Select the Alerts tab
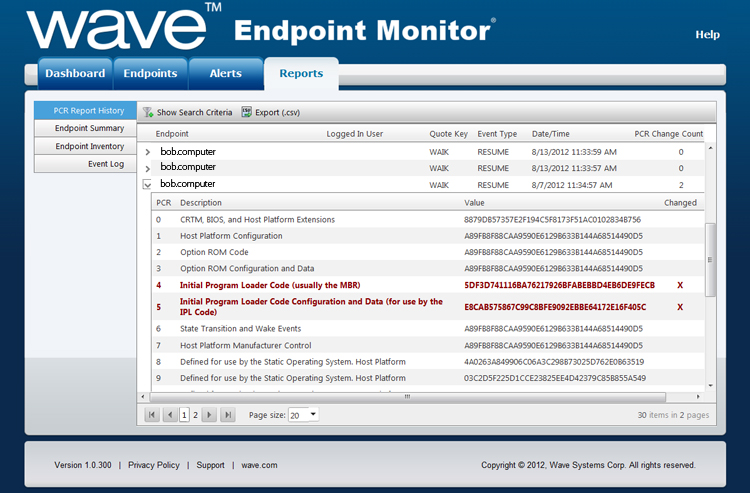Image resolution: width=750 pixels, height=493 pixels. 225,73
